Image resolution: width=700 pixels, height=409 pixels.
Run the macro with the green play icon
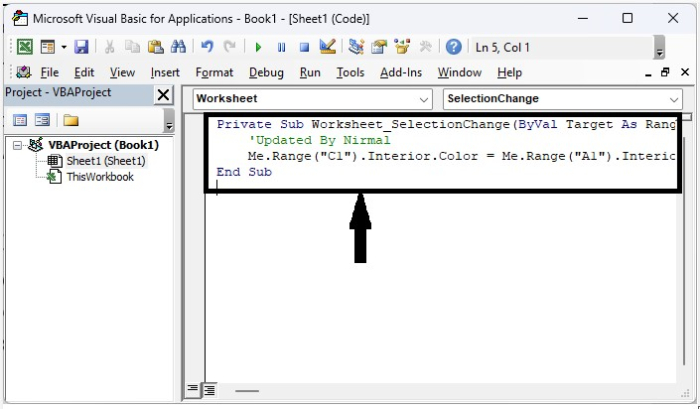(x=258, y=47)
